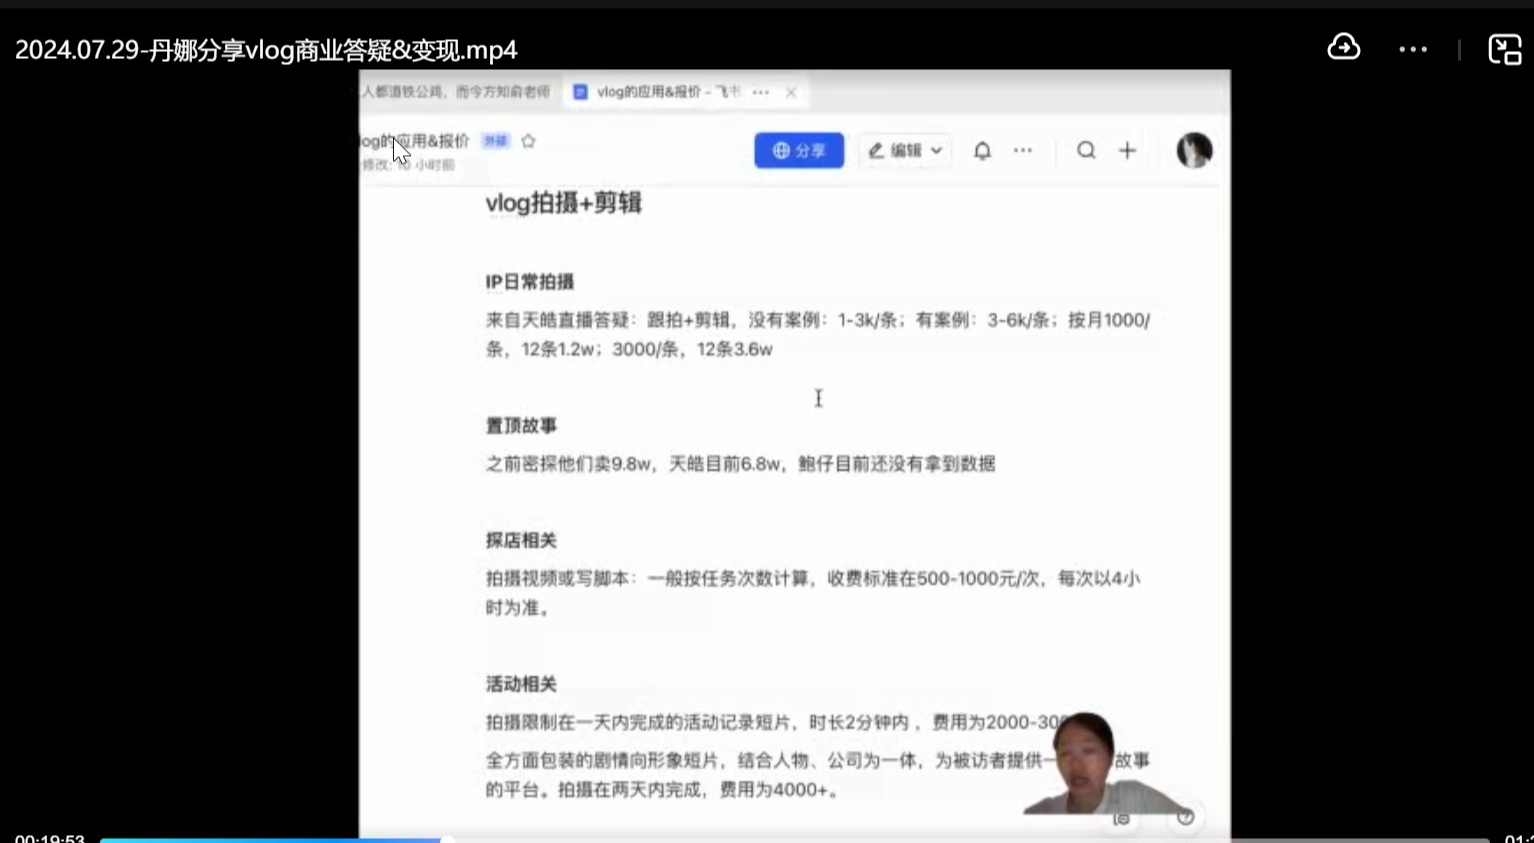Image resolution: width=1534 pixels, height=843 pixels.
Task: Toggle the clock icon near the presenter webcam
Action: click(x=1185, y=817)
